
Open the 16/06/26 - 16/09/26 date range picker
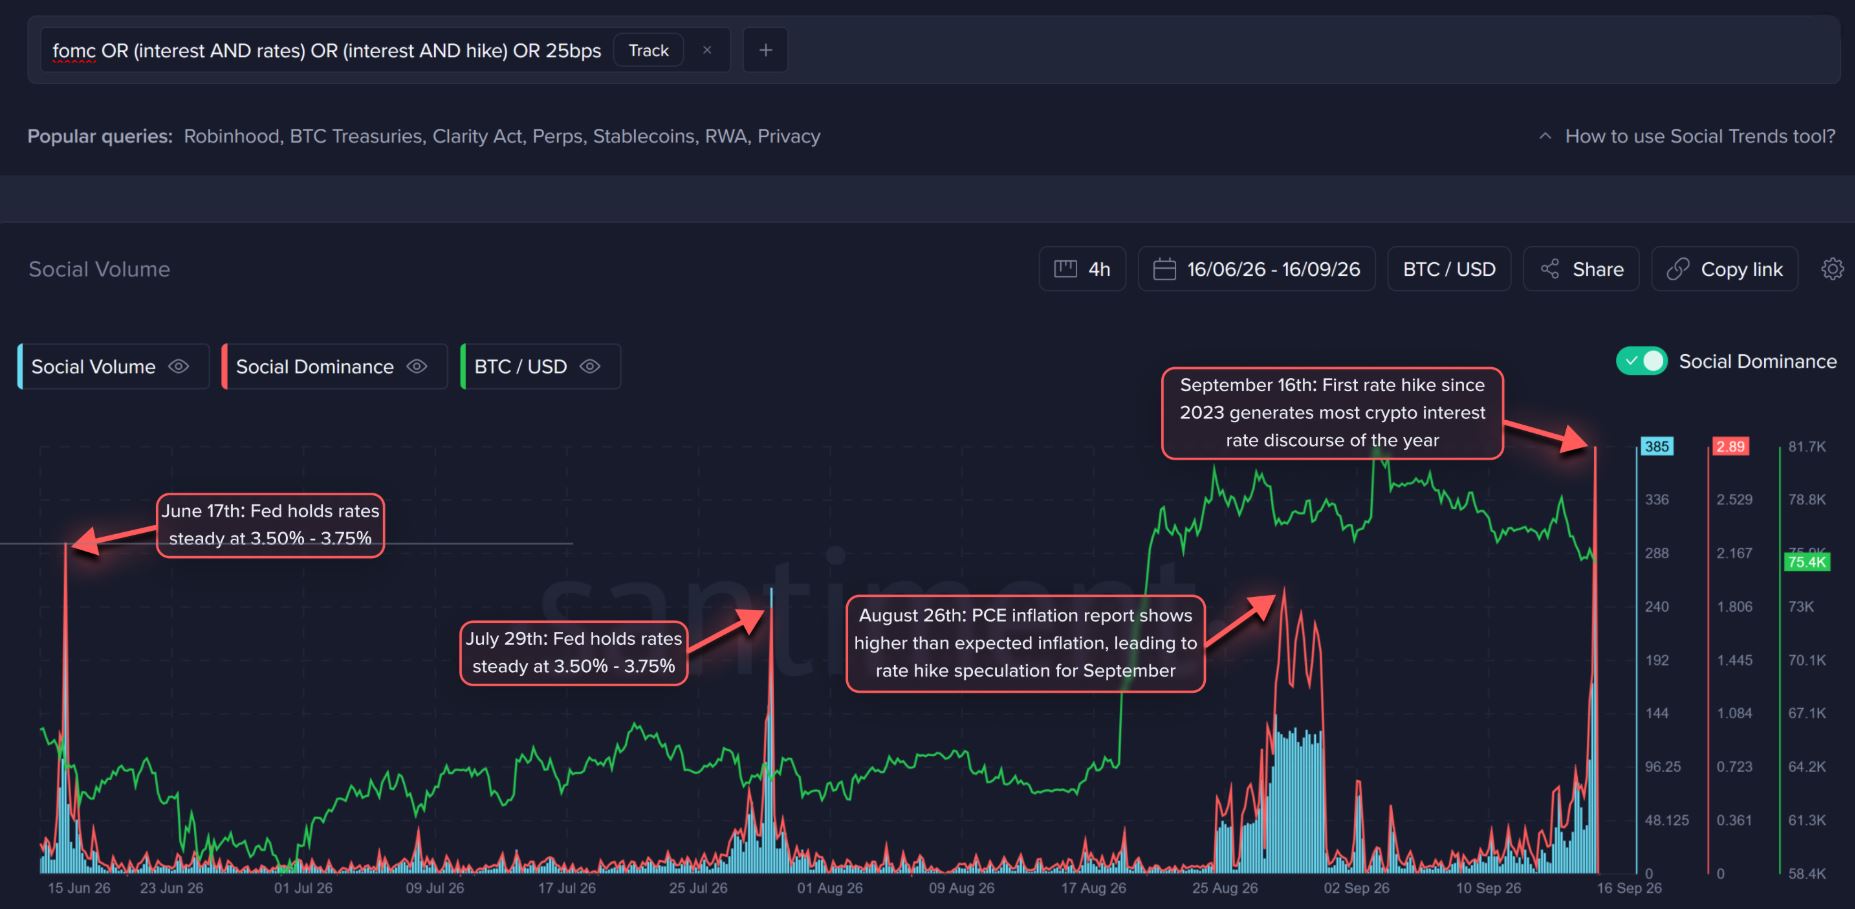[x=1257, y=269]
